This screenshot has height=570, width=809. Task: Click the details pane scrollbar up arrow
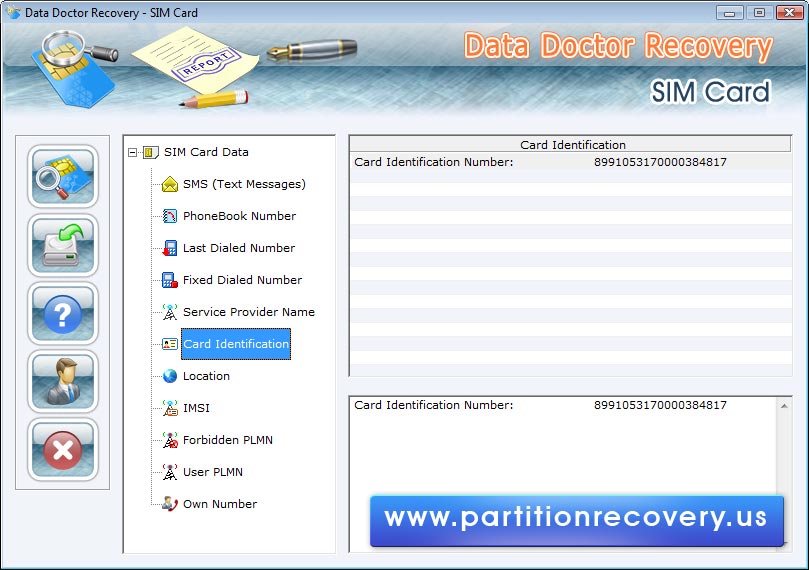click(x=784, y=406)
